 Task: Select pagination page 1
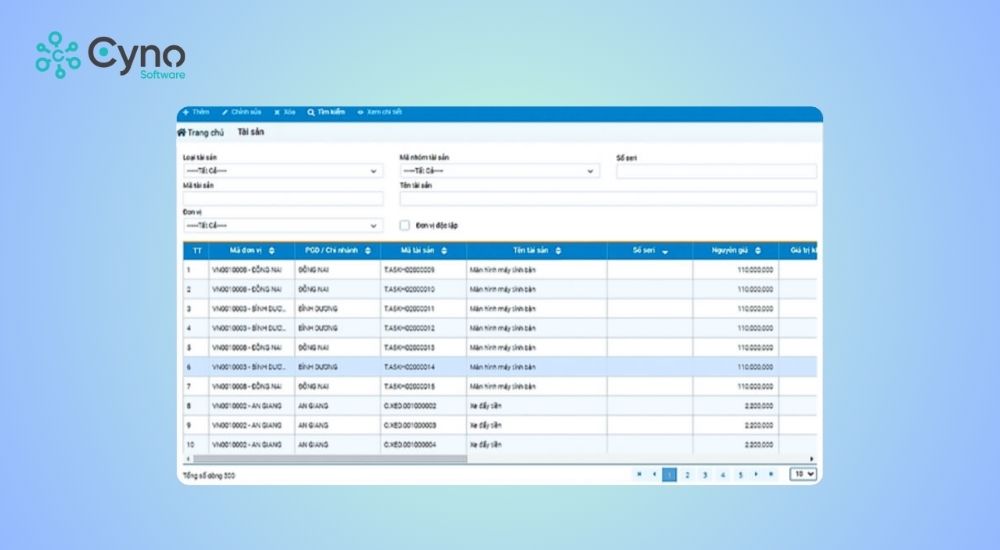[x=669, y=475]
